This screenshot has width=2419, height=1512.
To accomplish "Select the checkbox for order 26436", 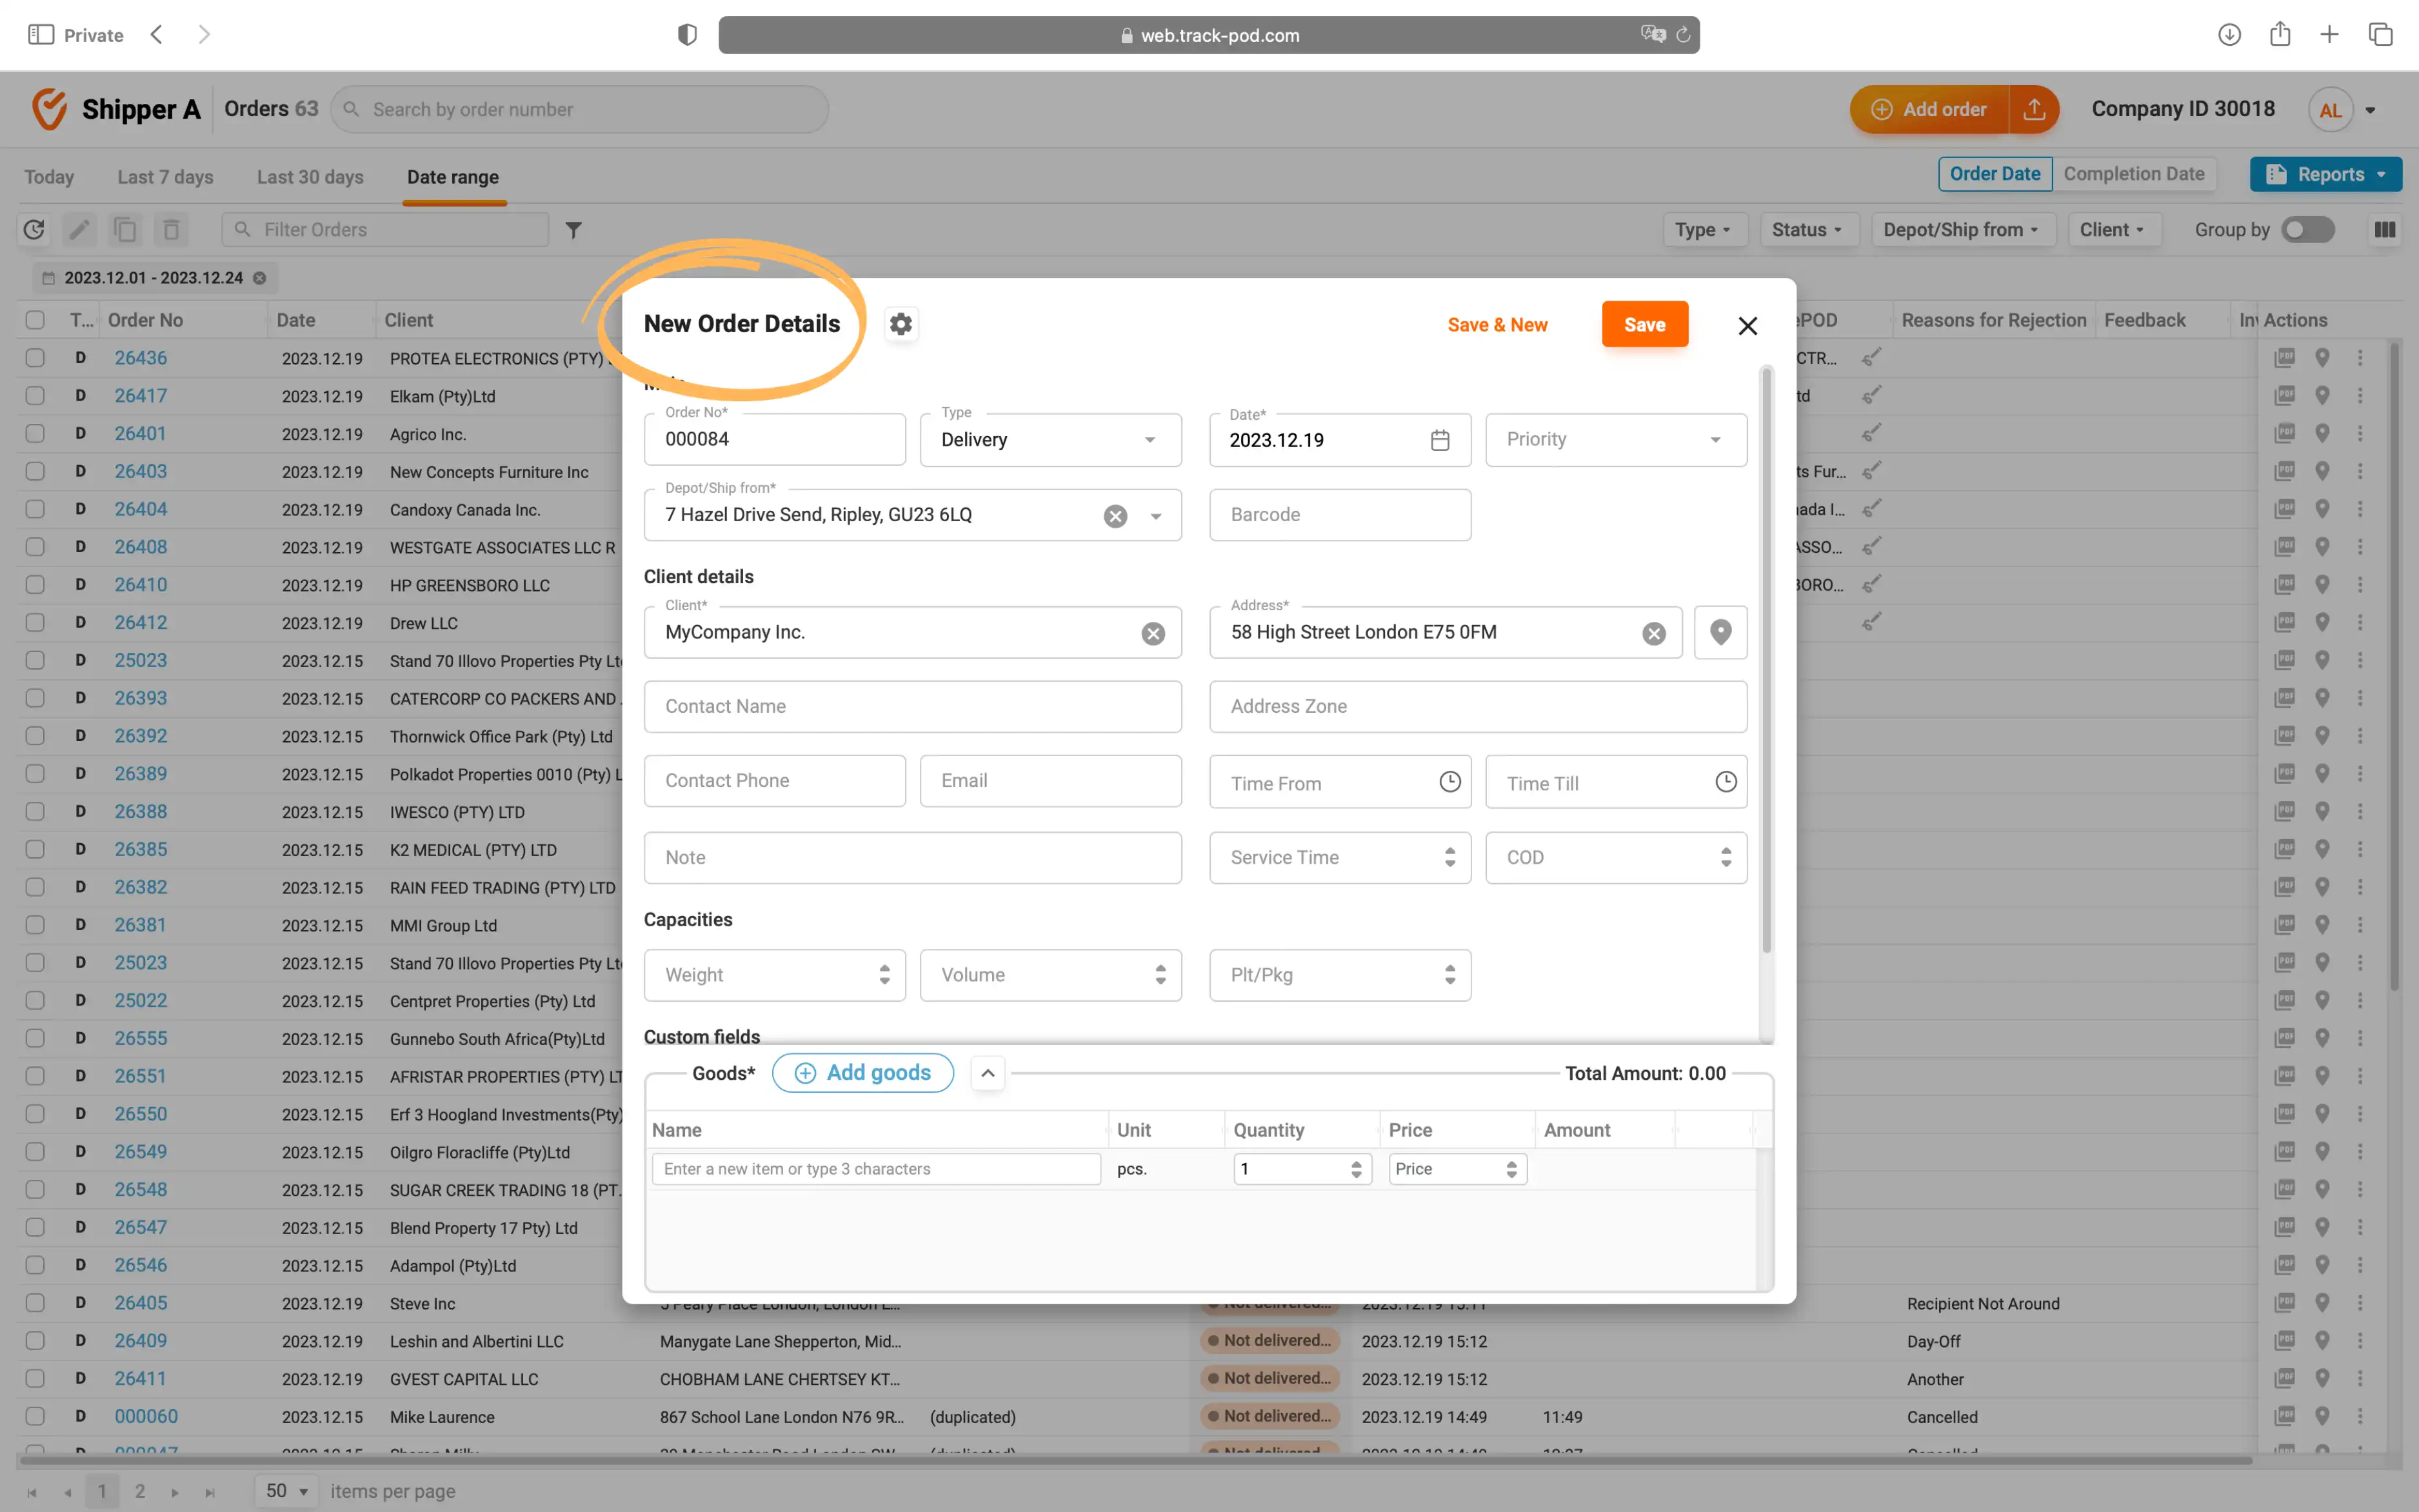I will tap(35, 358).
